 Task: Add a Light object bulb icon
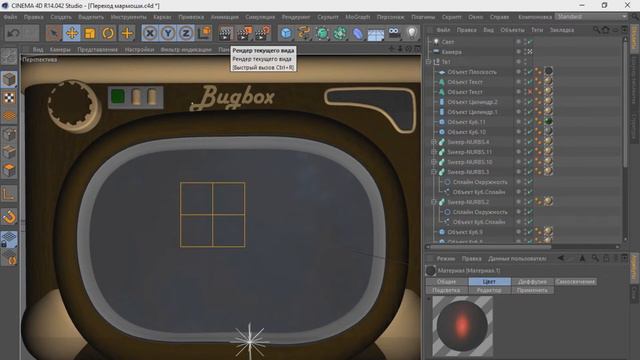(412, 33)
